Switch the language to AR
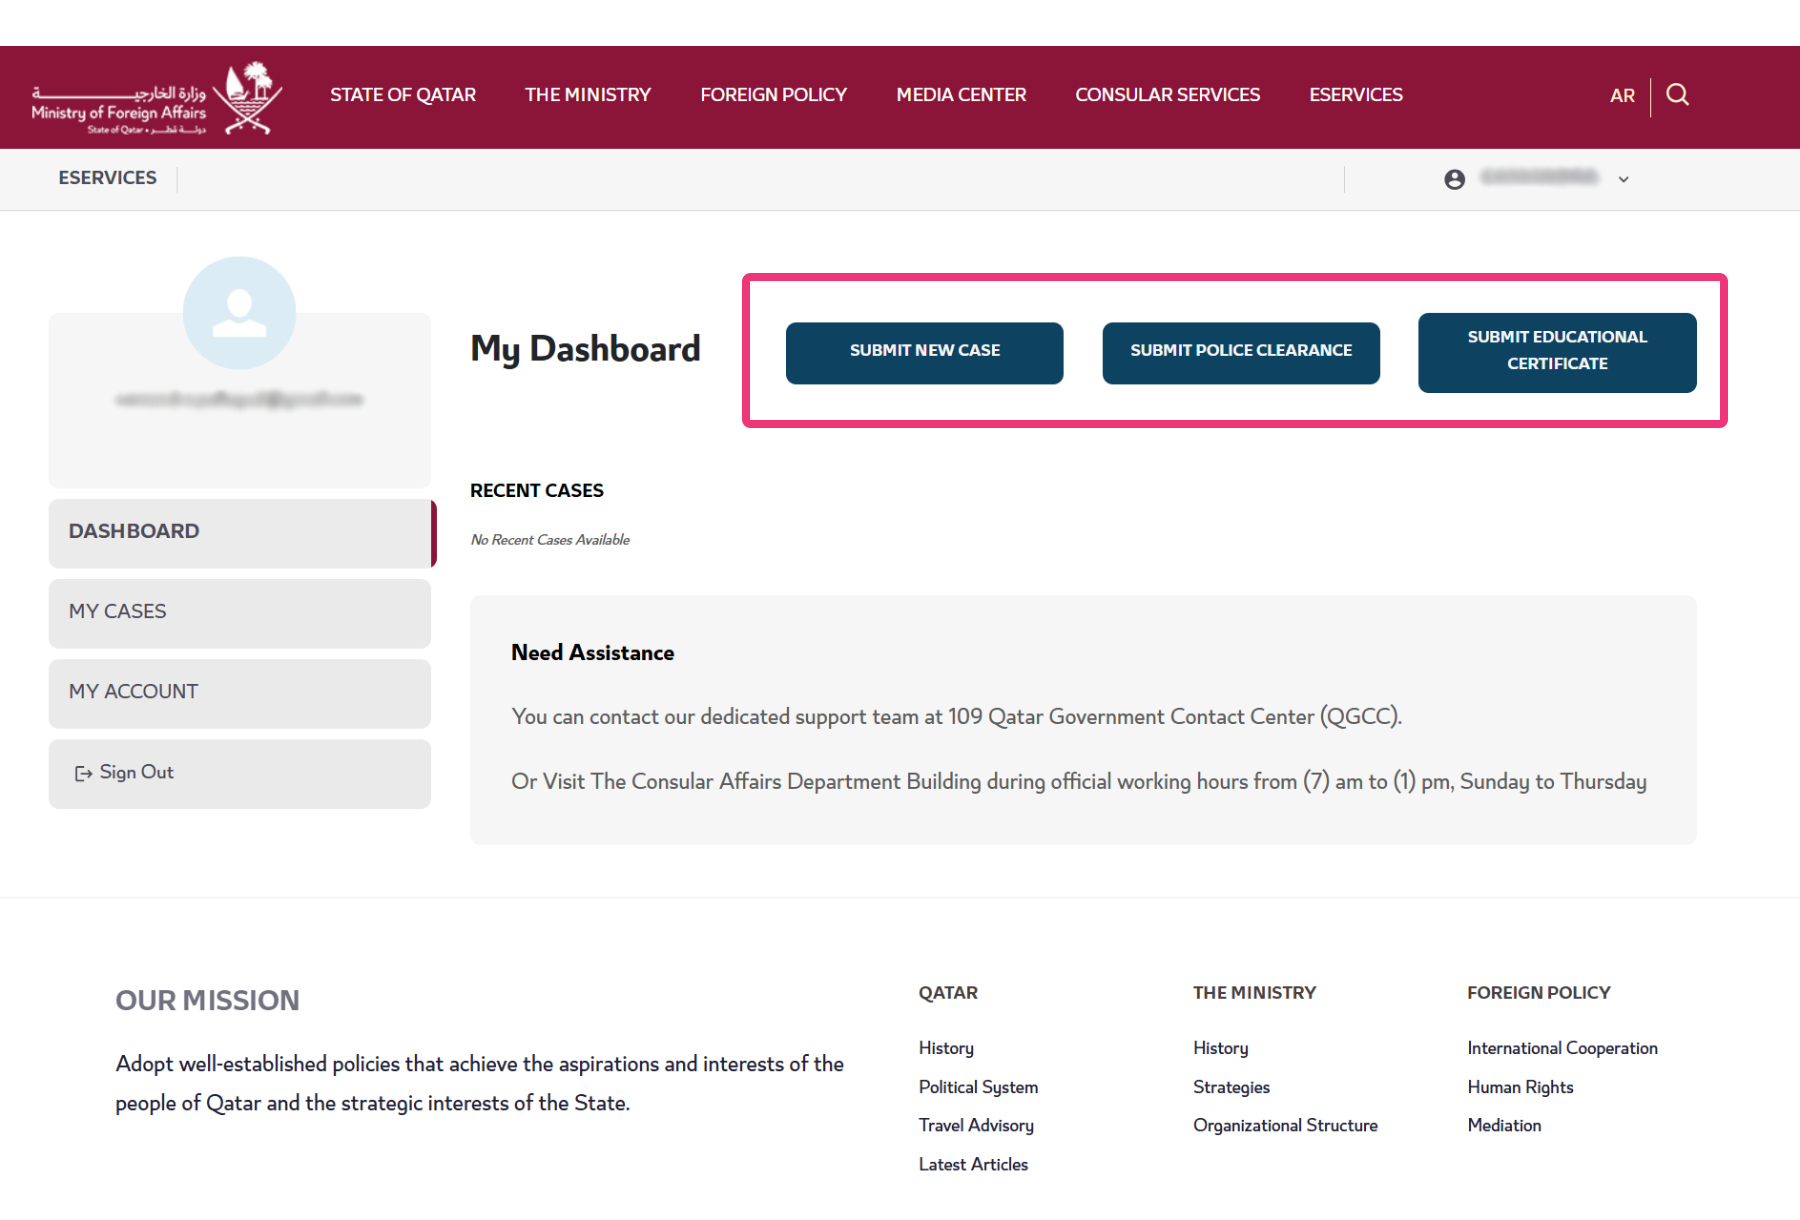The image size is (1800, 1220). pyautogui.click(x=1622, y=96)
